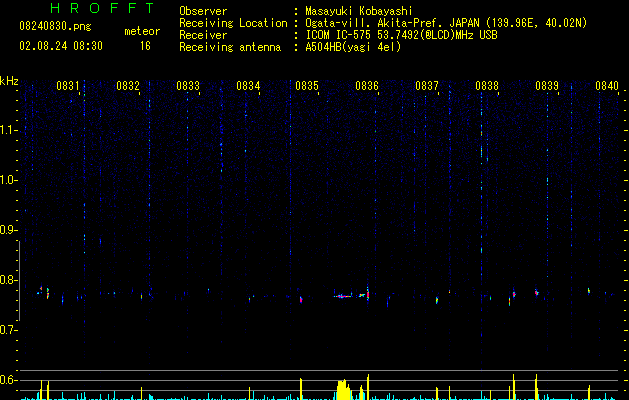Select the file name 08240830.png
The height and width of the screenshot is (400, 629).
(x=55, y=26)
